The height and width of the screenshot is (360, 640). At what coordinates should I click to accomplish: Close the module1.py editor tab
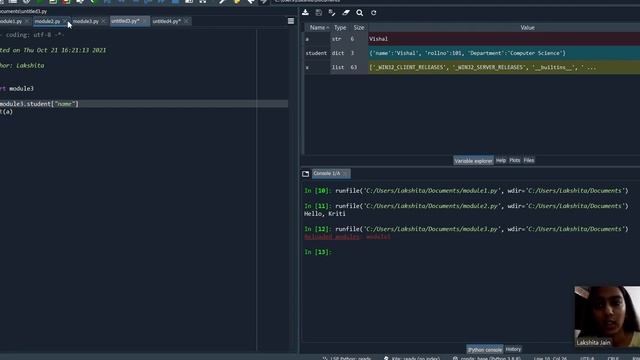point(27,21)
